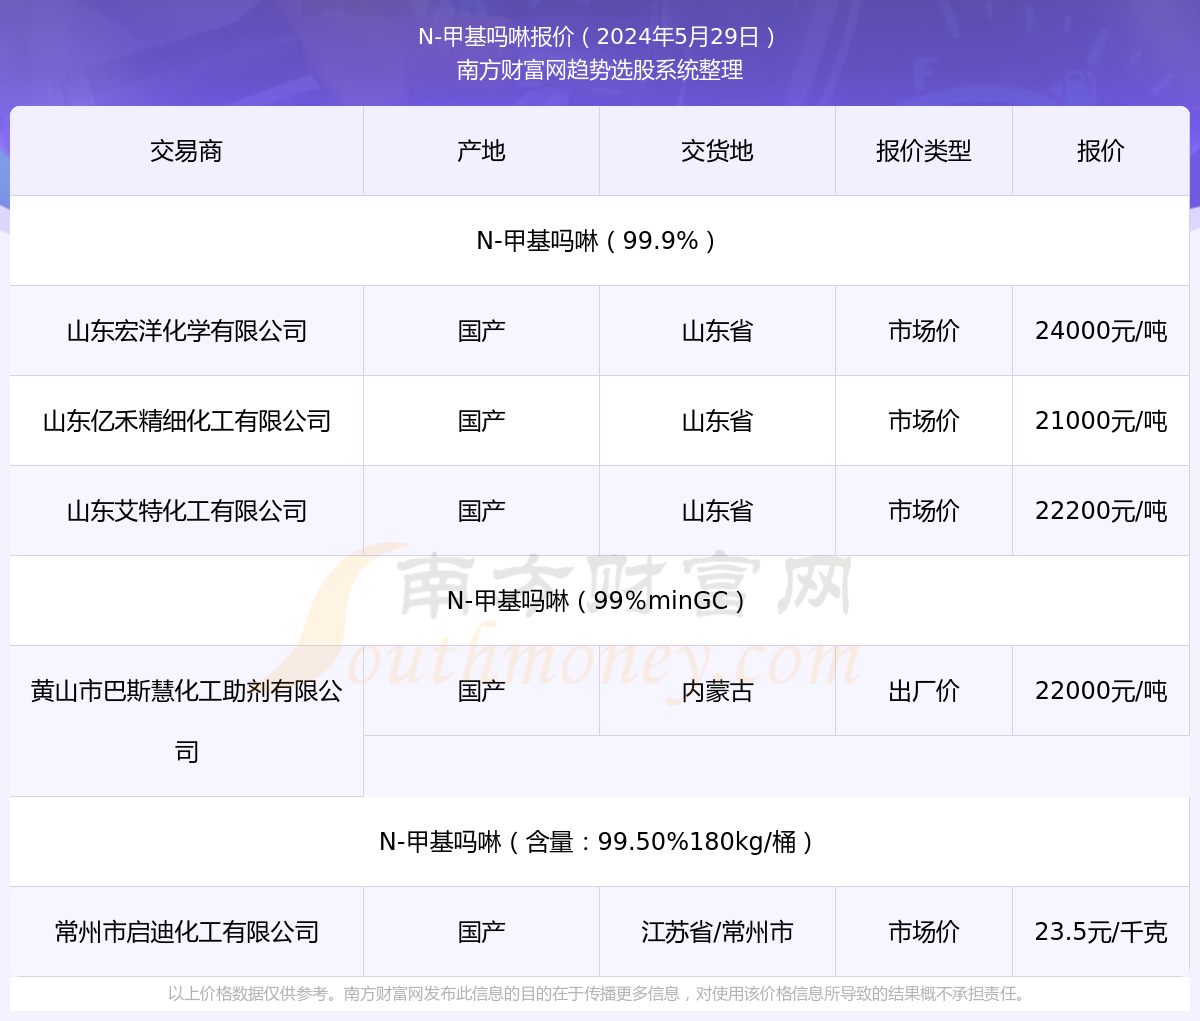Image resolution: width=1200 pixels, height=1021 pixels.
Task: Click section row 'N-甲基吗啉（含量：99.50%180kg/桶）'
Action: tap(600, 842)
